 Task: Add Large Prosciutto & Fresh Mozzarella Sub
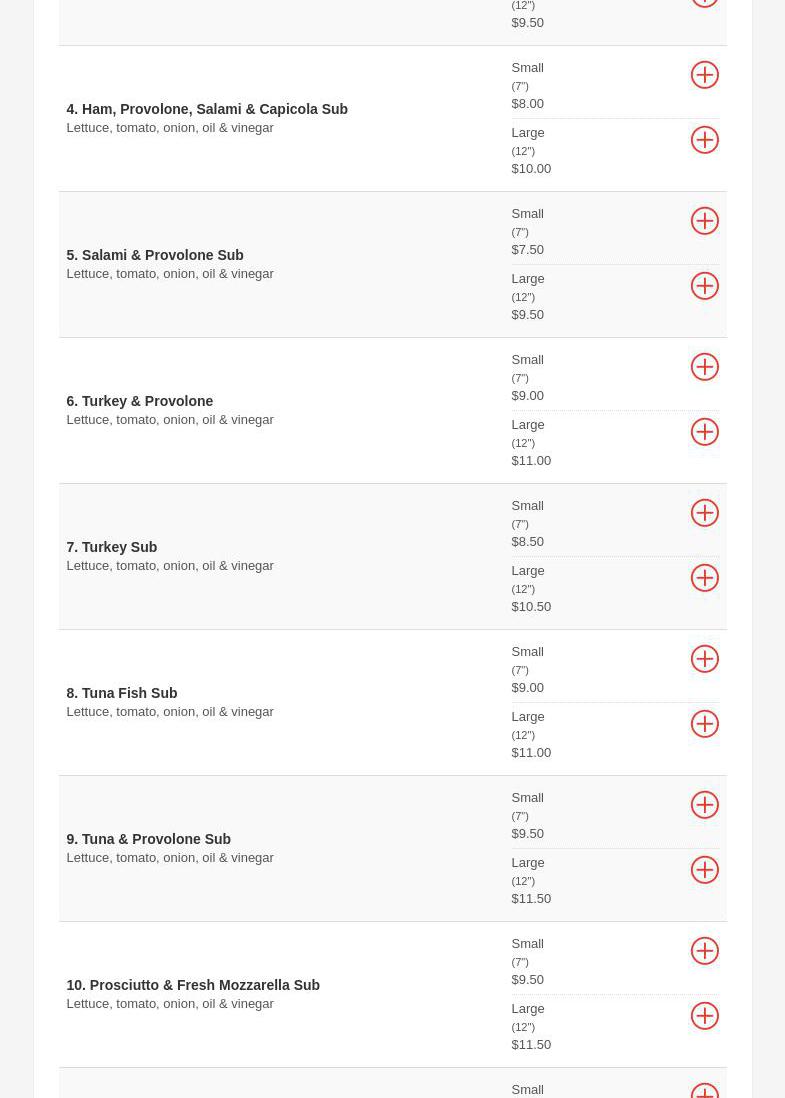point(704,1016)
